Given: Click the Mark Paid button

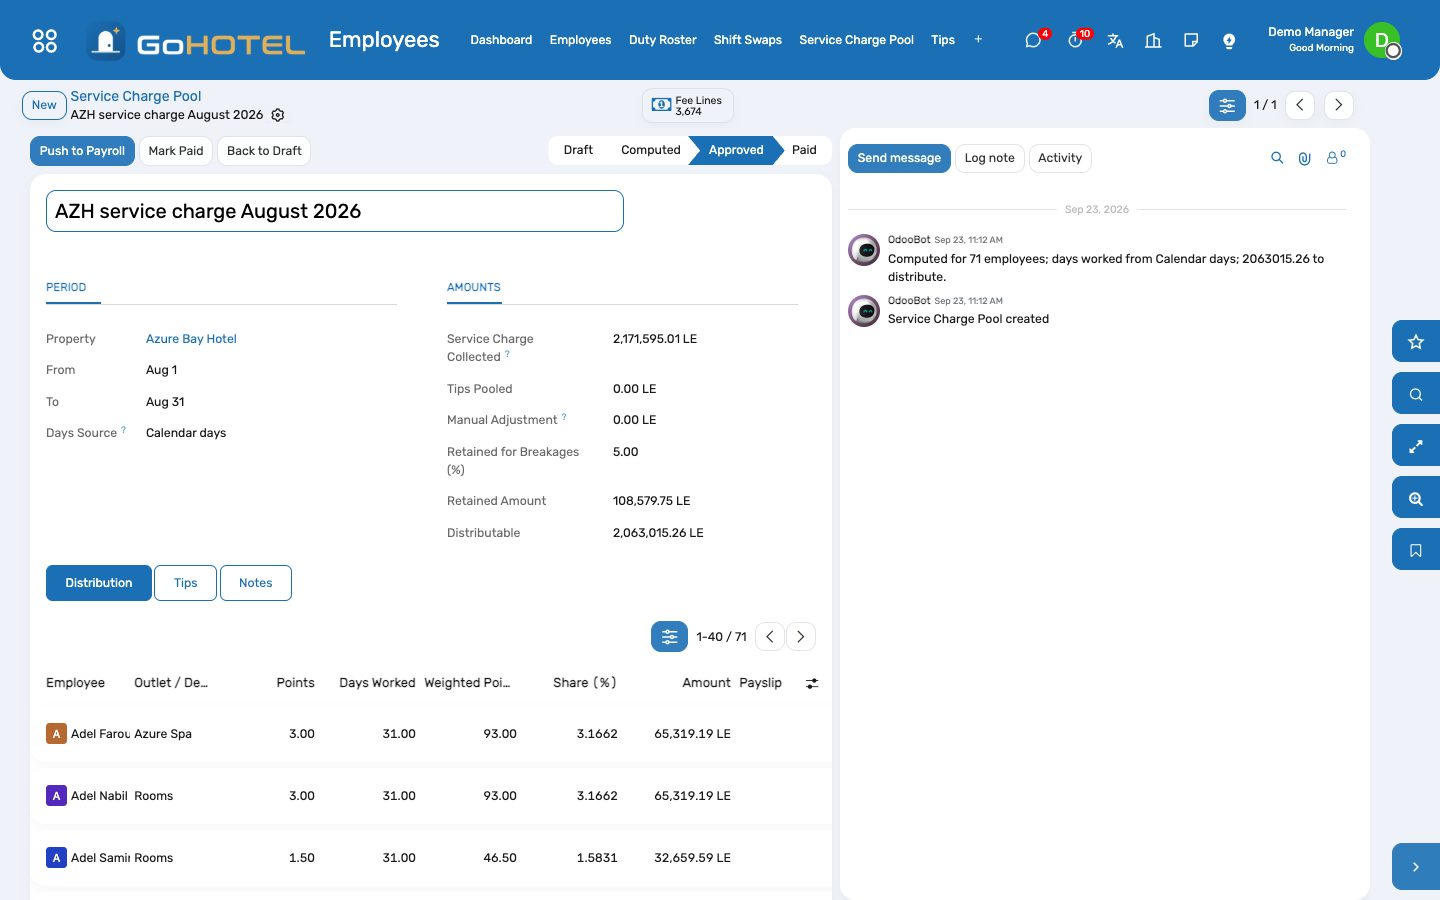Looking at the screenshot, I should 176,151.
